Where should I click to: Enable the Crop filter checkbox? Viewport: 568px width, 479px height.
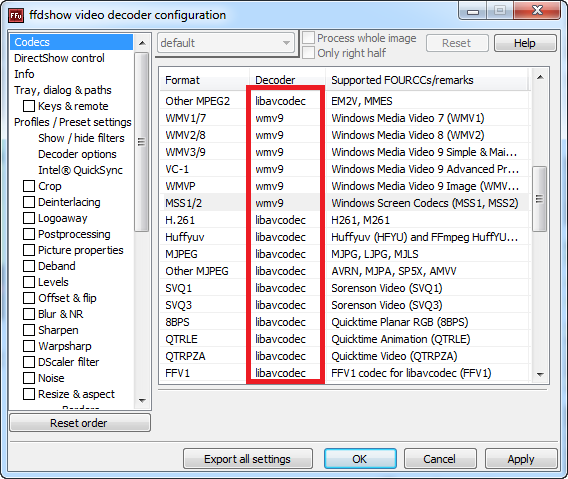(29, 186)
